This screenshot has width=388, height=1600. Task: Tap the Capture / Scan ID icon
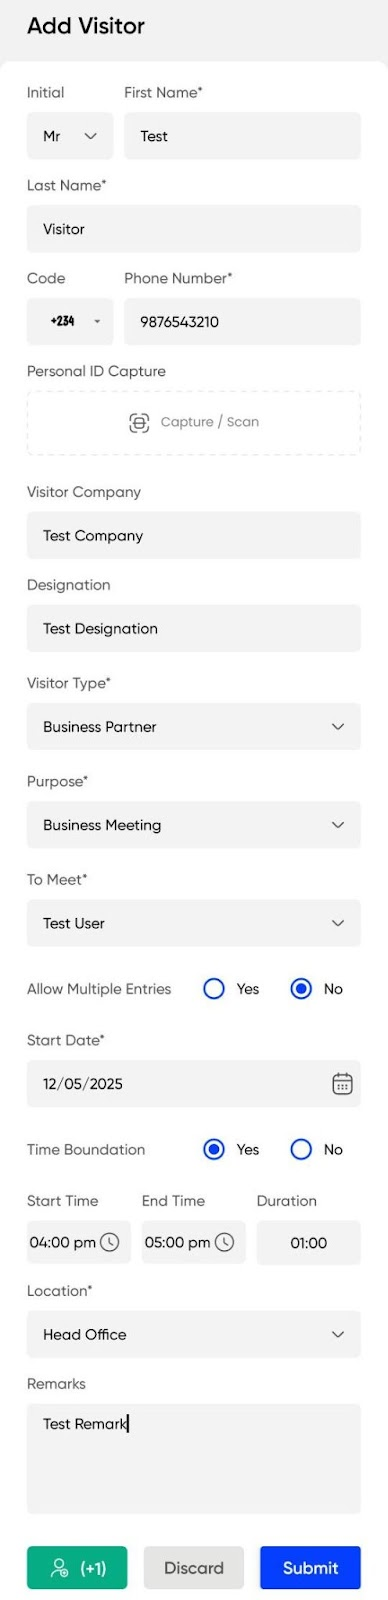[x=139, y=422]
